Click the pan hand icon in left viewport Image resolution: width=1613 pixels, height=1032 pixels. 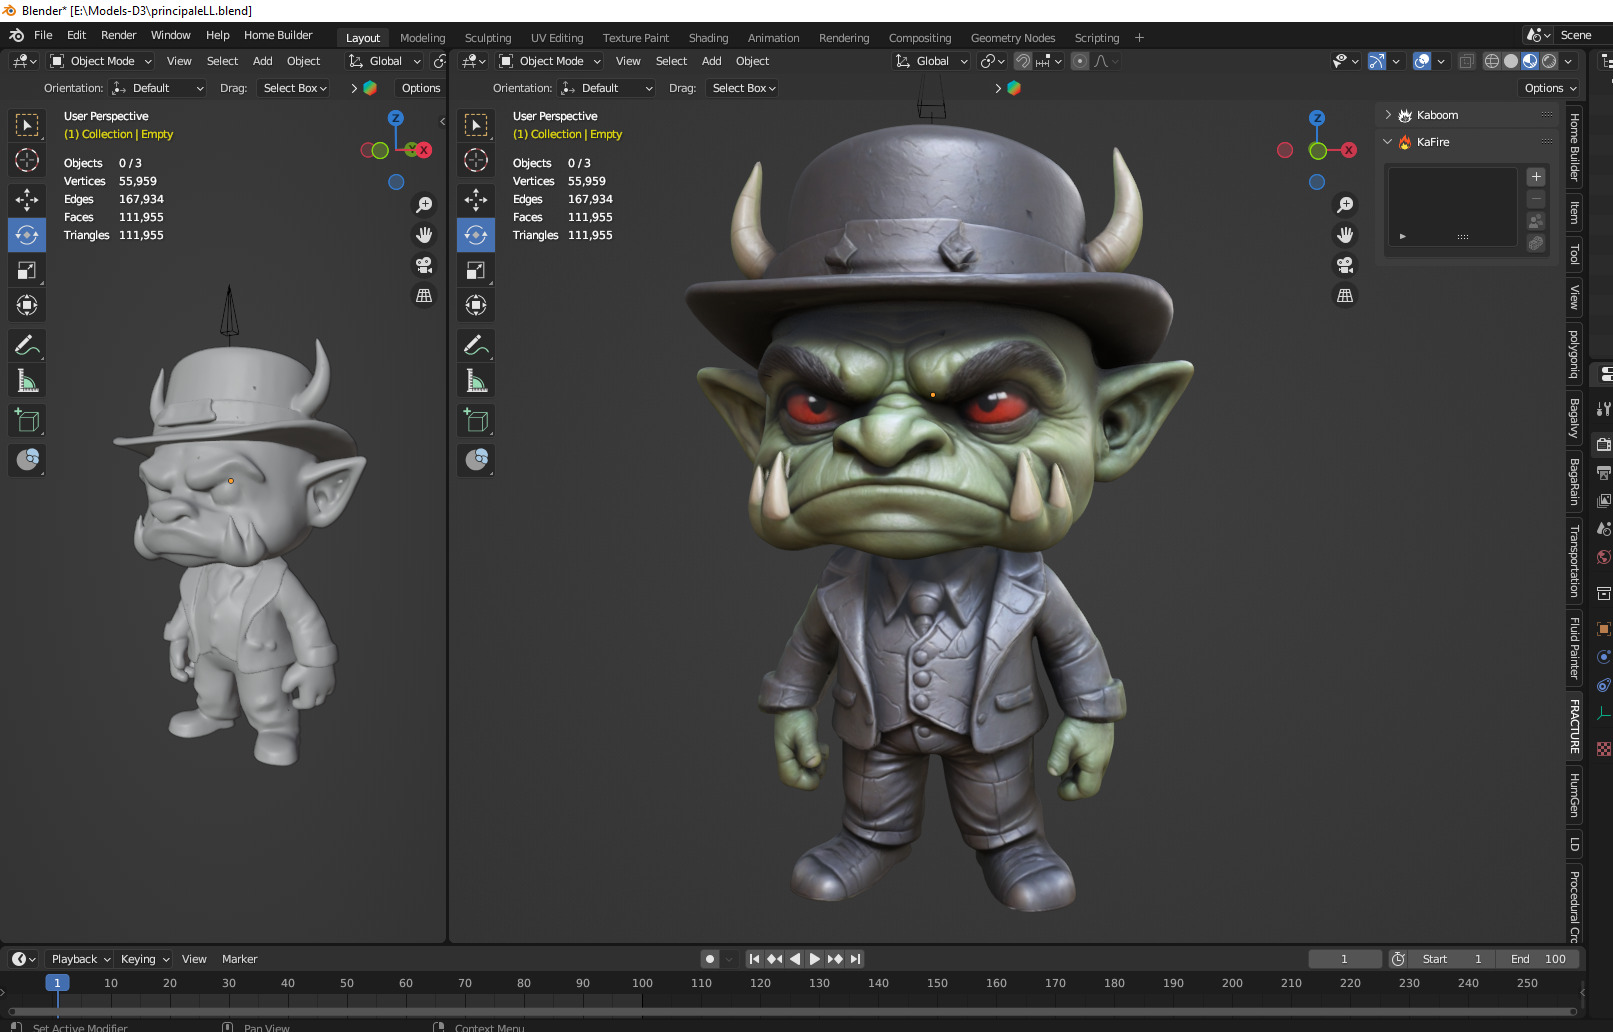(x=424, y=235)
